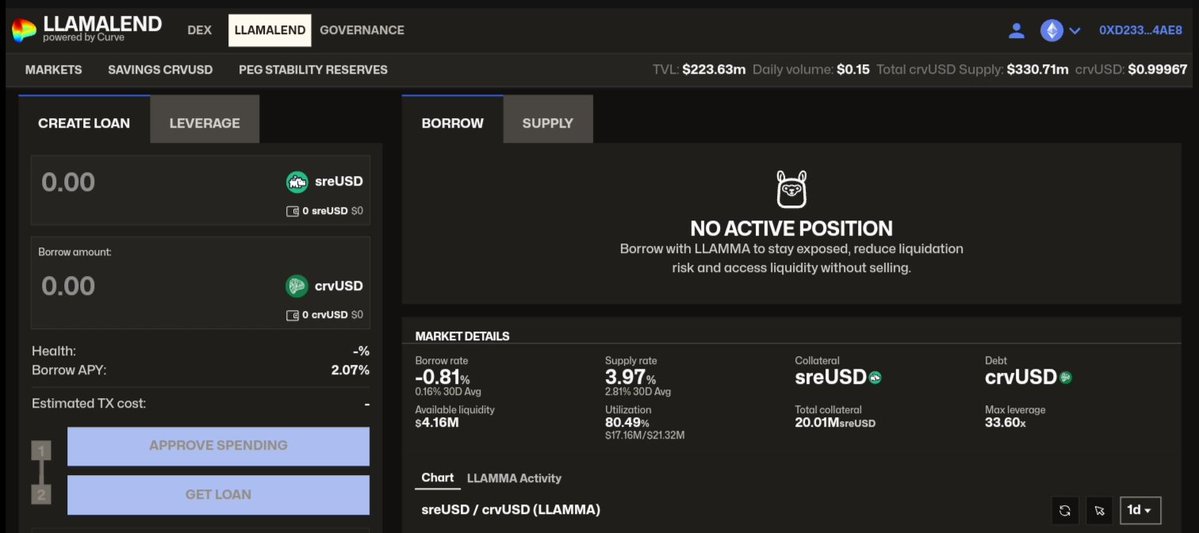This screenshot has height=533, width=1199.
Task: Click the Max leverage 33.60x value
Action: (1005, 422)
